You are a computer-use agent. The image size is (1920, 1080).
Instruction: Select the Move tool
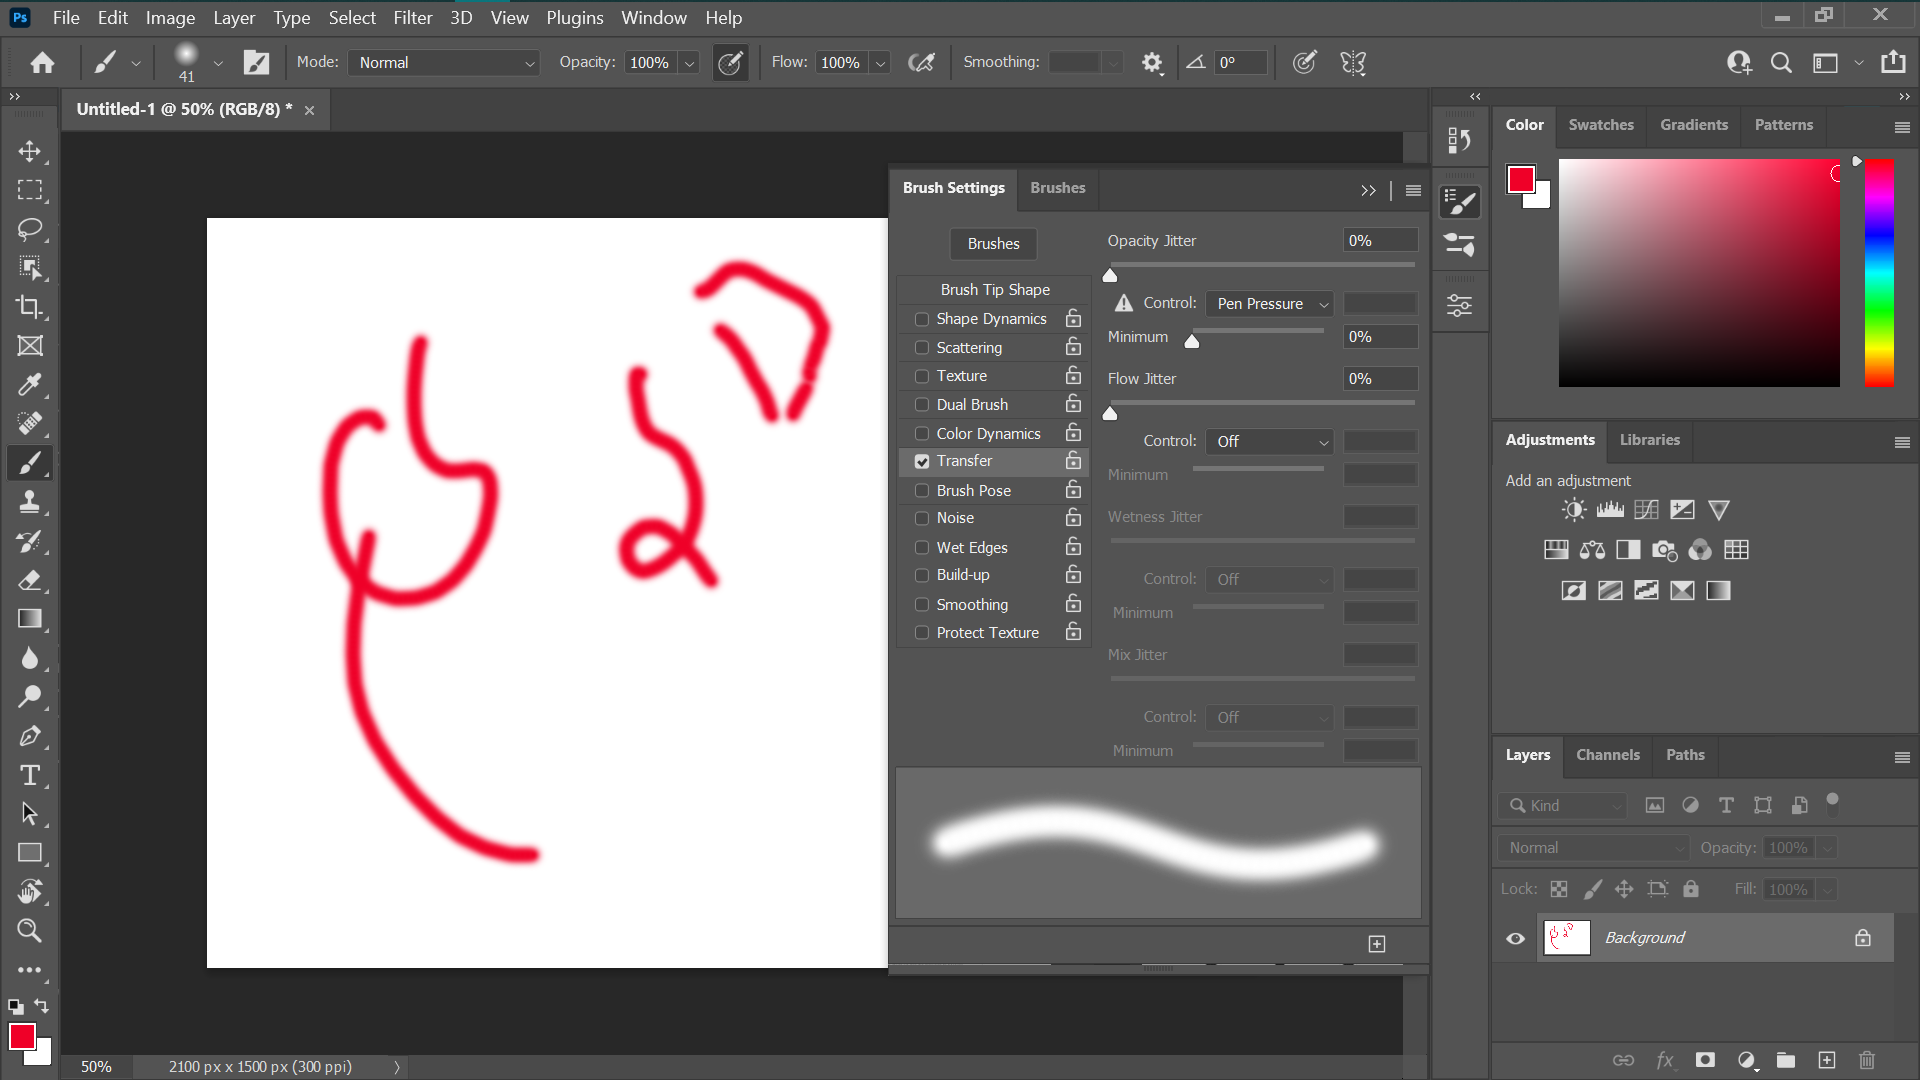(31, 151)
